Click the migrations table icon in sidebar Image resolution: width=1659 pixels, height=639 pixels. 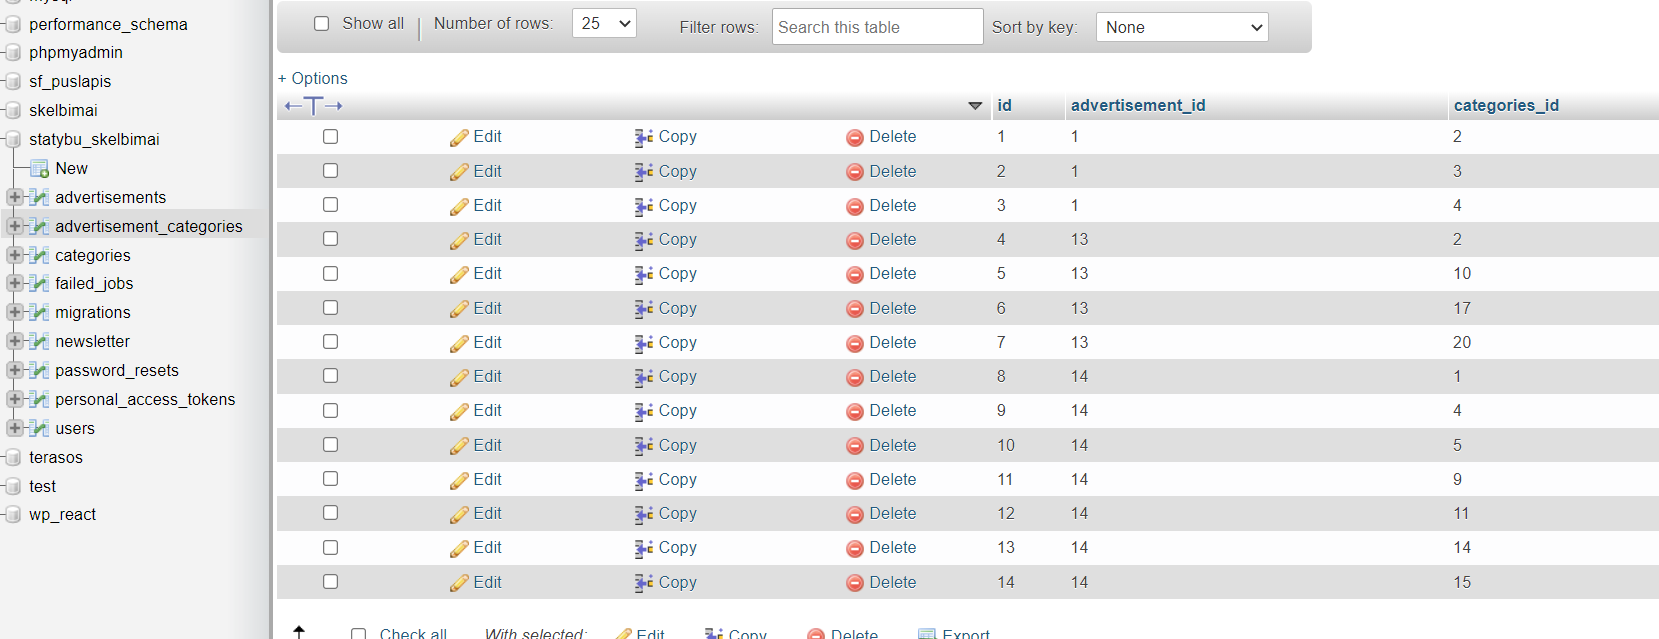pyautogui.click(x=40, y=312)
